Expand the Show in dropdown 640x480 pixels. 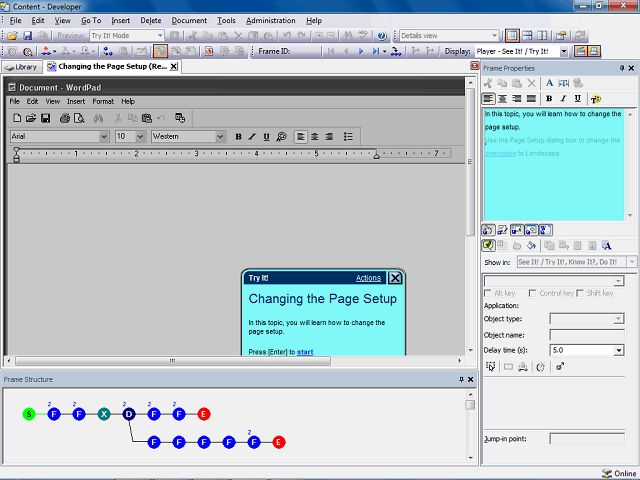coord(632,262)
